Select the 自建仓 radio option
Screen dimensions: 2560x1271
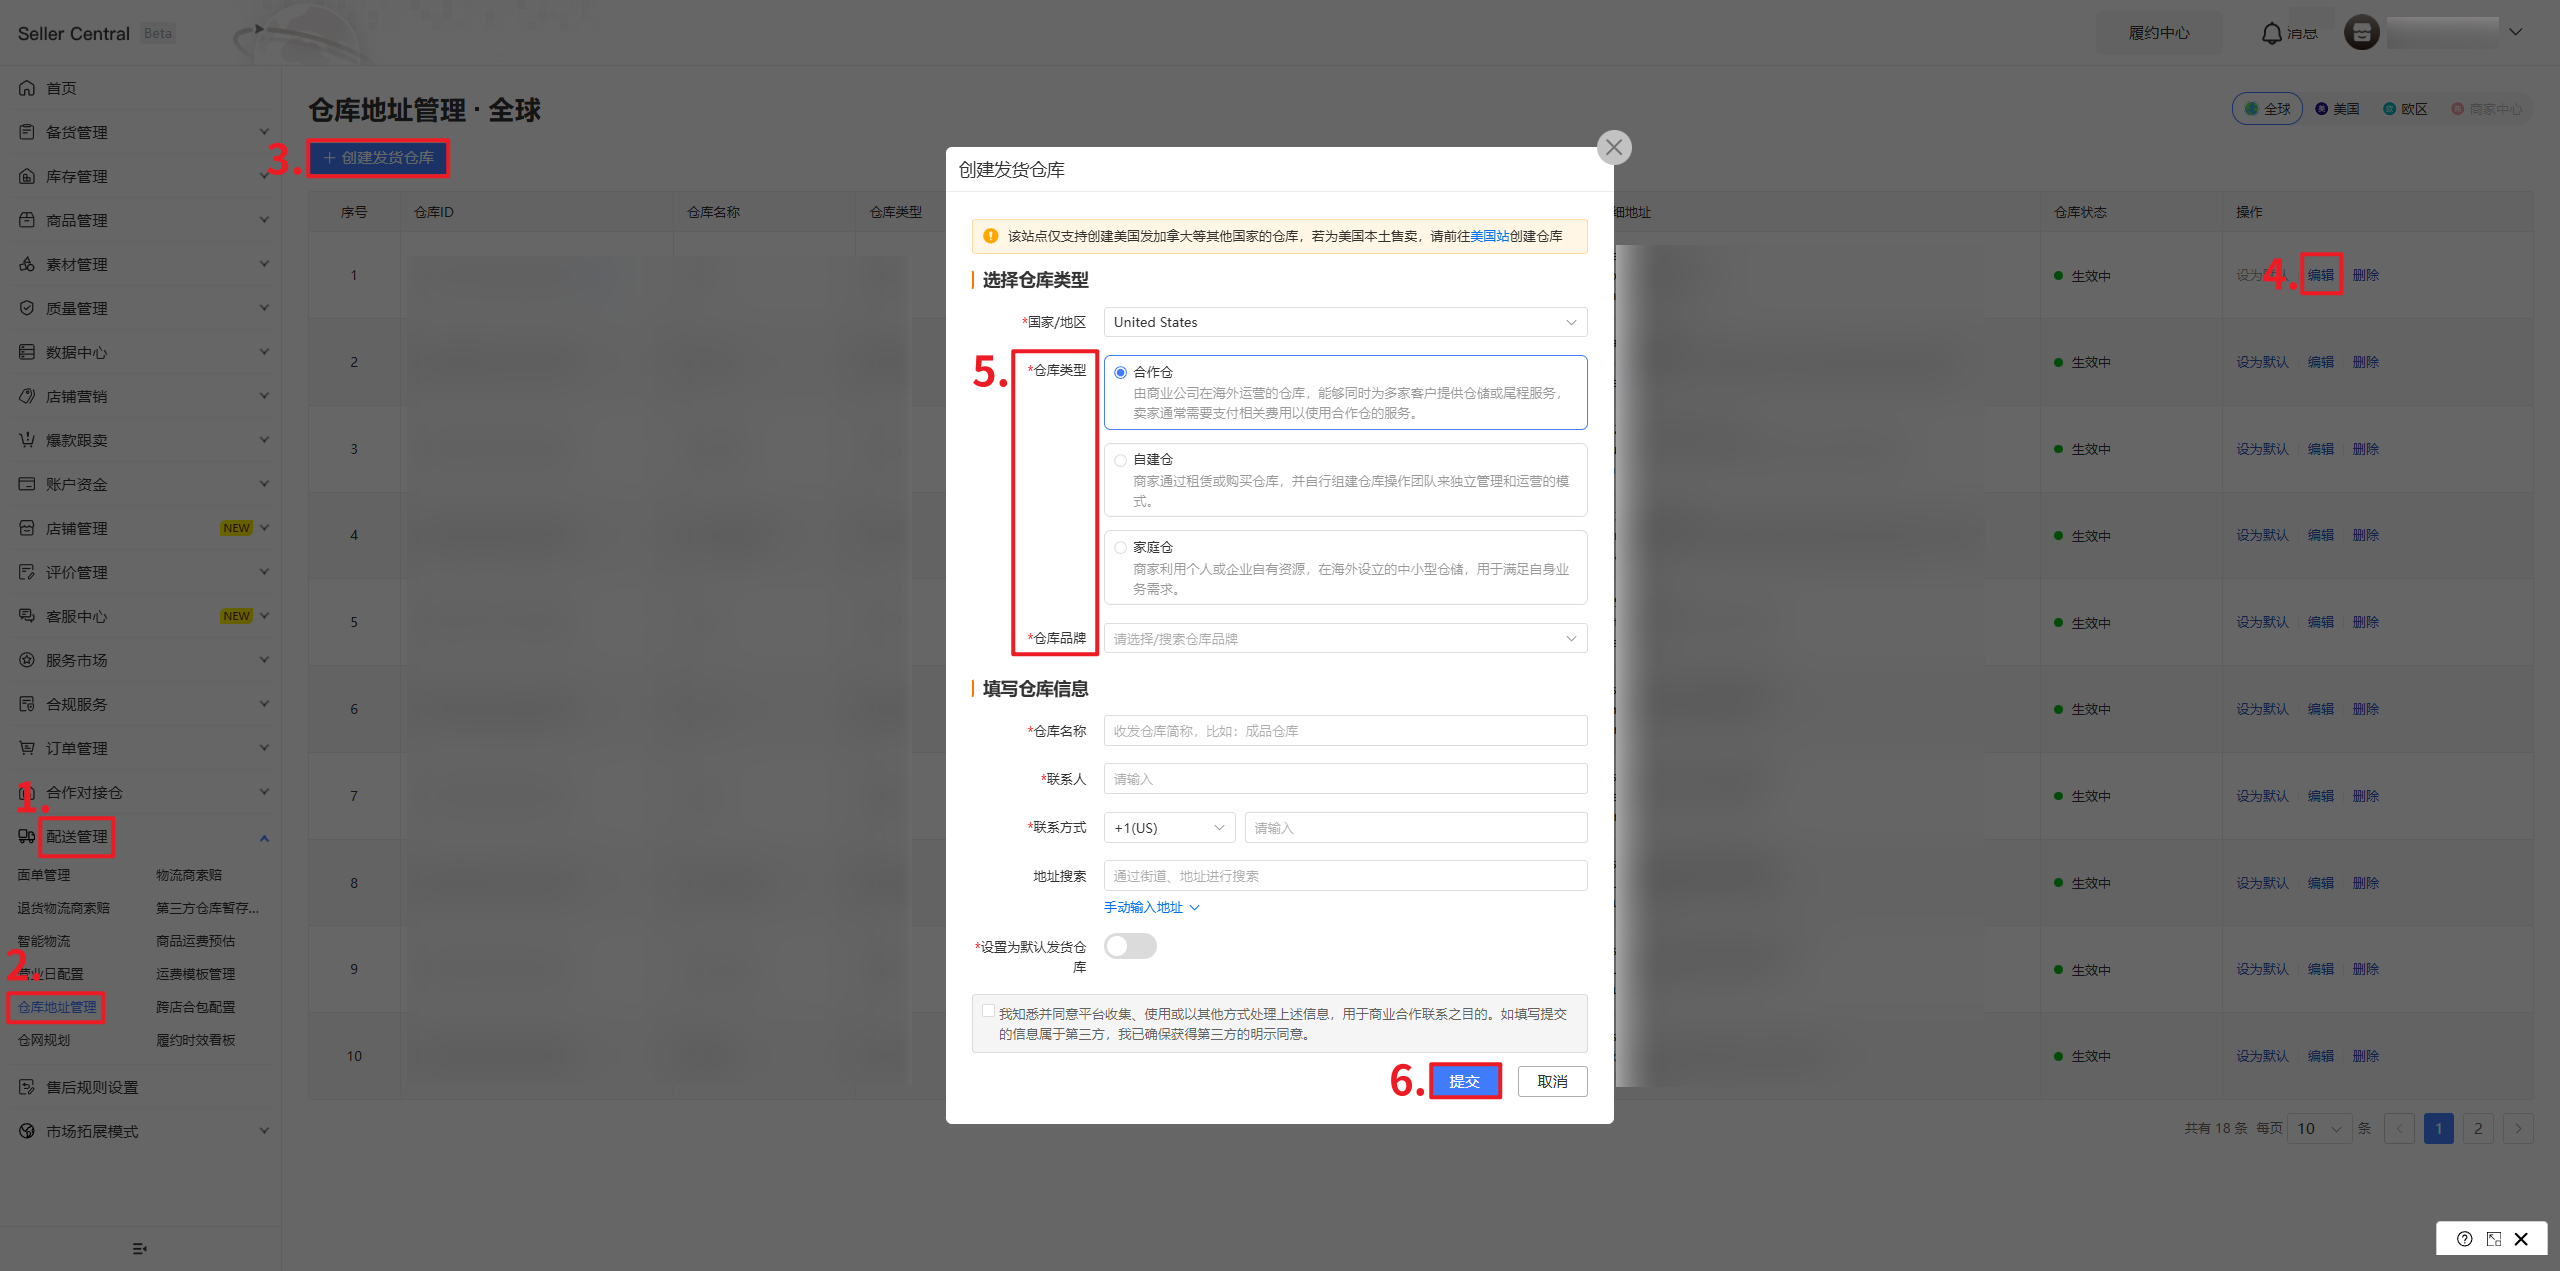pos(1120,460)
